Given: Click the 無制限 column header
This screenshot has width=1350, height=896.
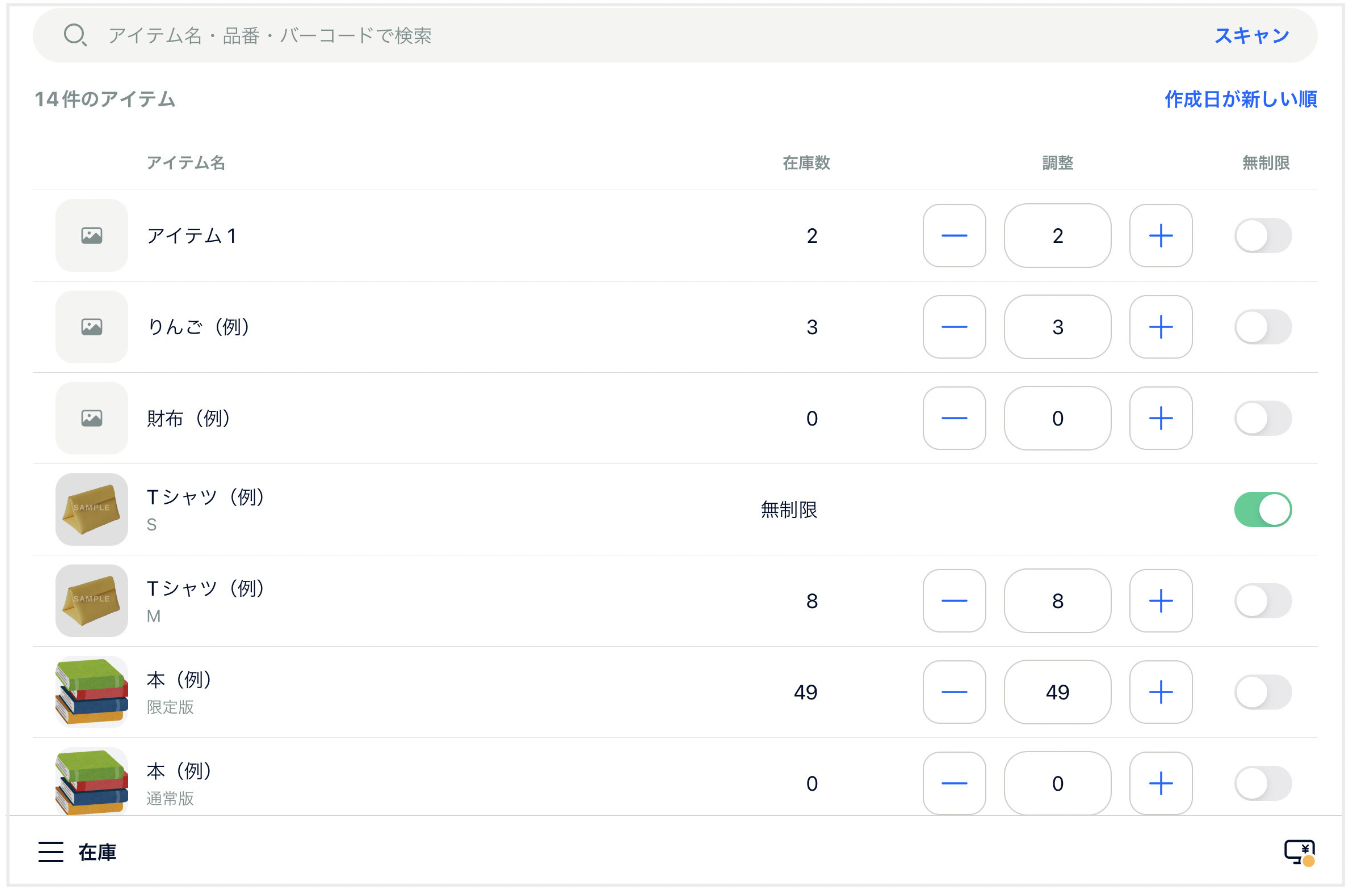Looking at the screenshot, I should [1265, 163].
